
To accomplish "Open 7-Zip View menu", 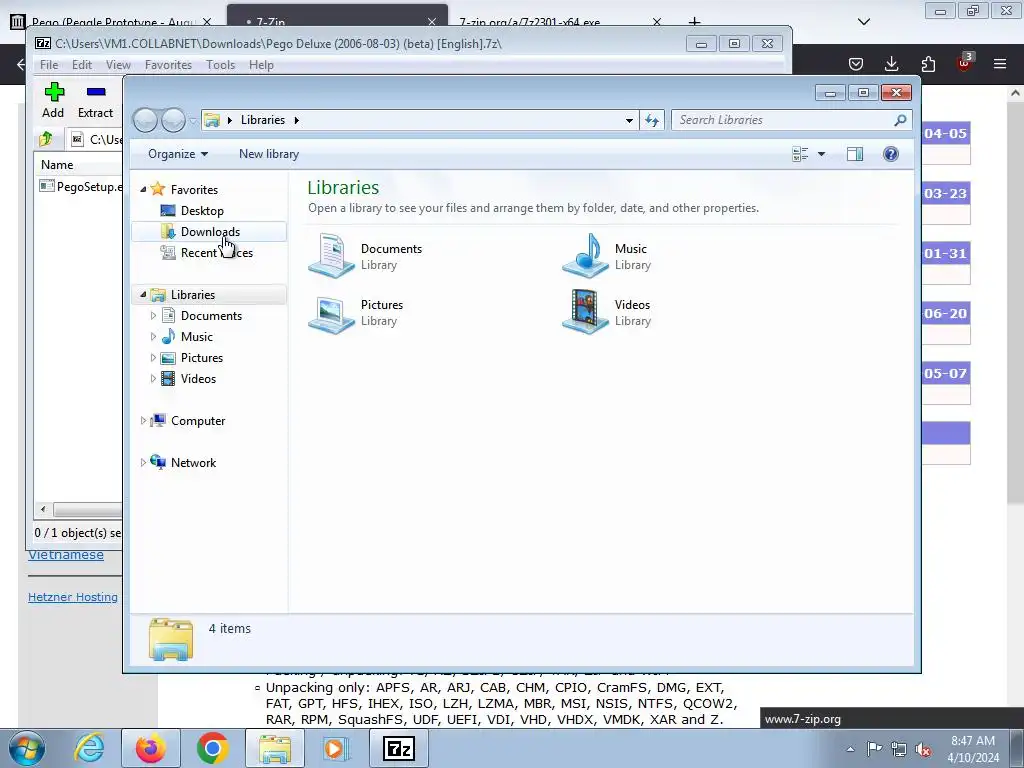I will [x=118, y=65].
